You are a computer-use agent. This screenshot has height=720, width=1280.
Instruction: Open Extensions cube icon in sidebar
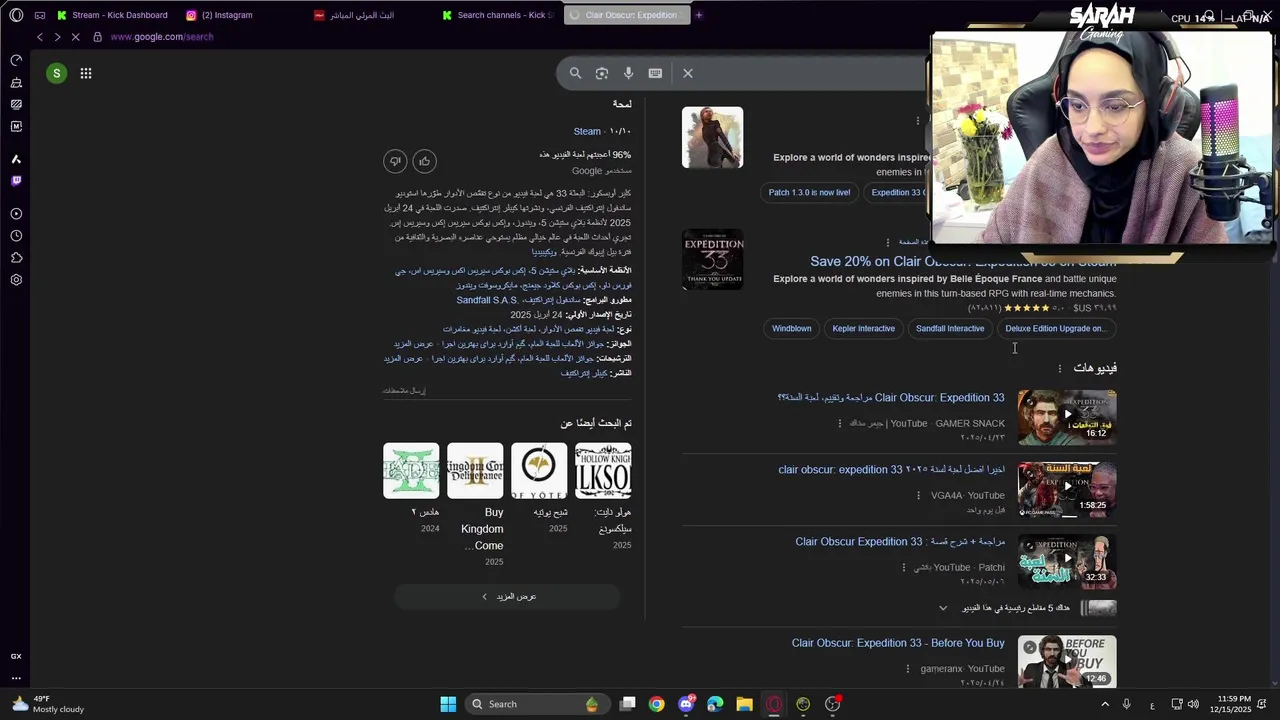tap(16, 258)
